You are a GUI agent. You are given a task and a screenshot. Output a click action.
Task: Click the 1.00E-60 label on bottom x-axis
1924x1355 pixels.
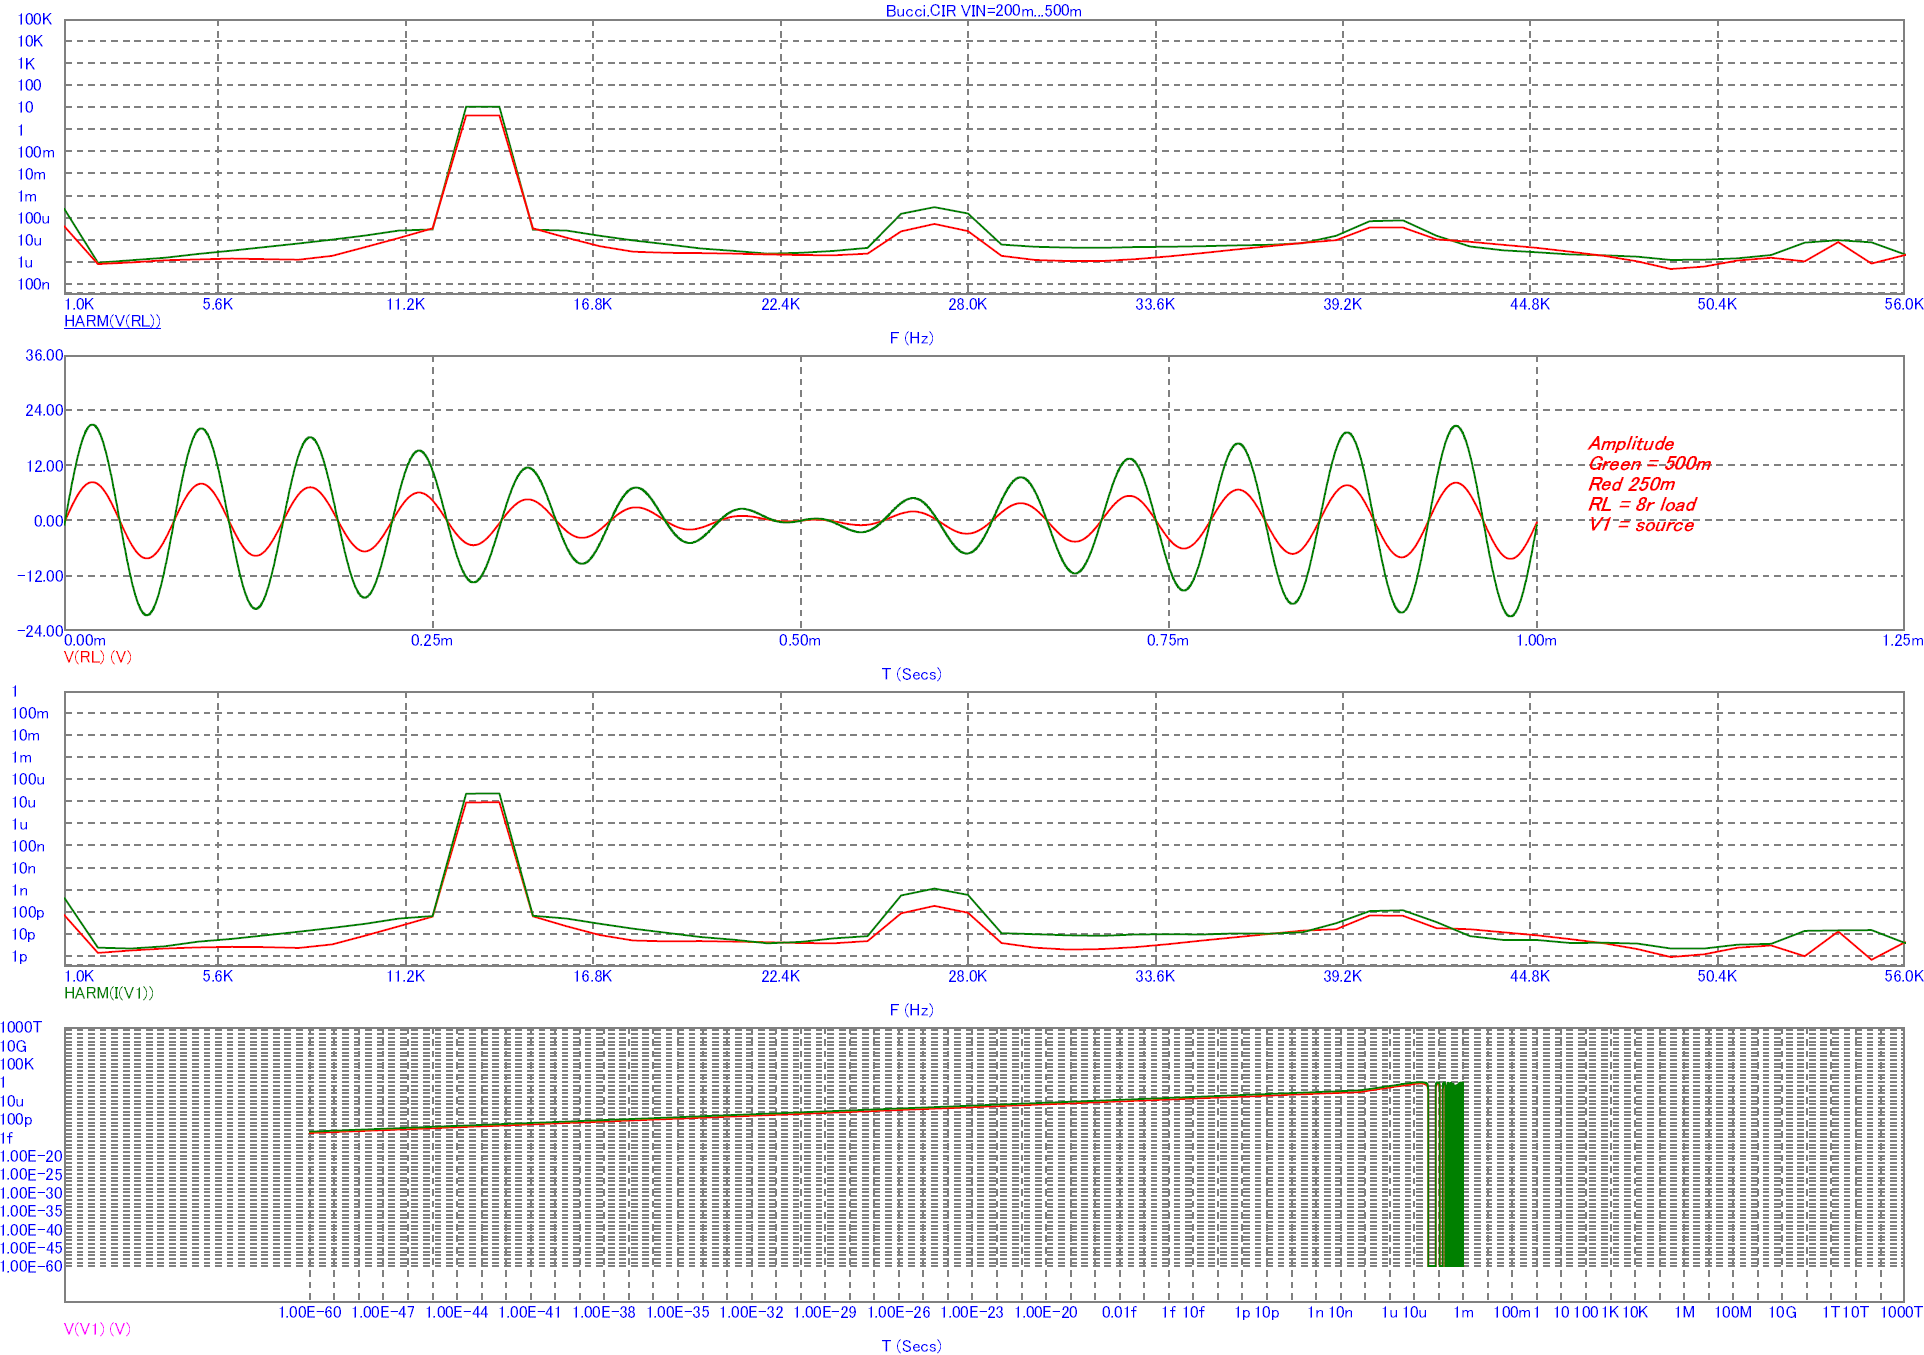tap(310, 1312)
